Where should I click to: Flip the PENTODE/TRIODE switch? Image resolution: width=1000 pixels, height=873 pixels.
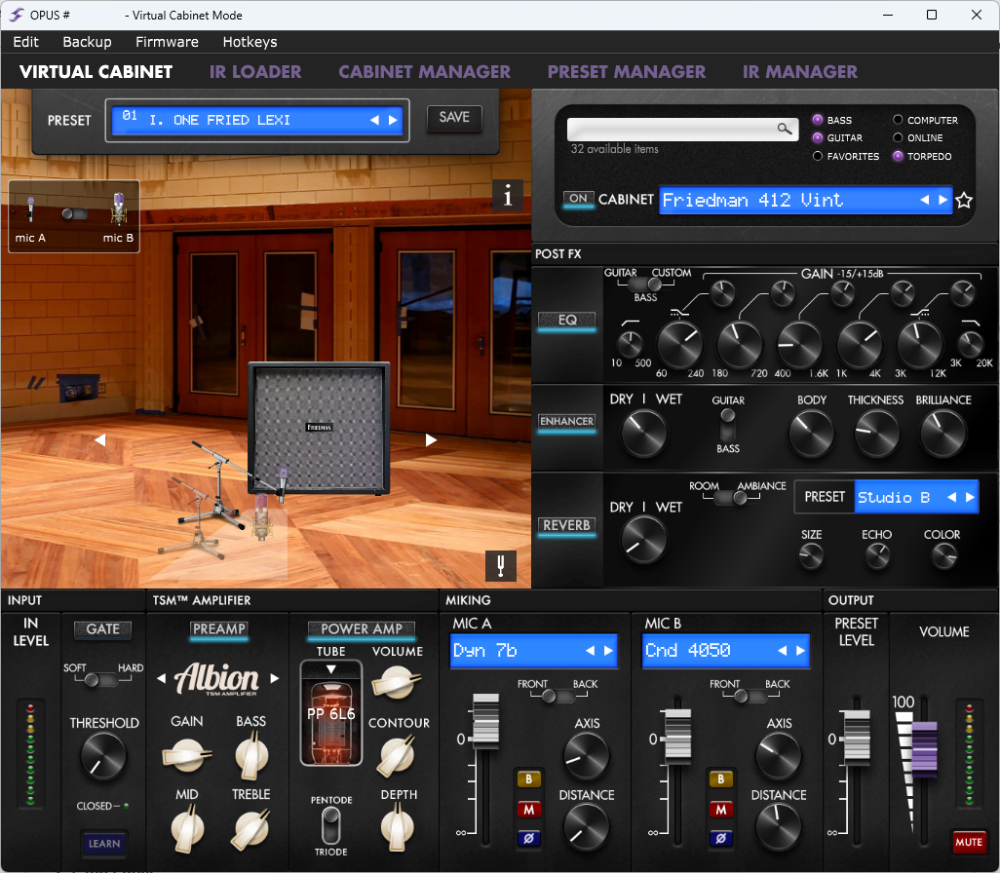click(330, 825)
